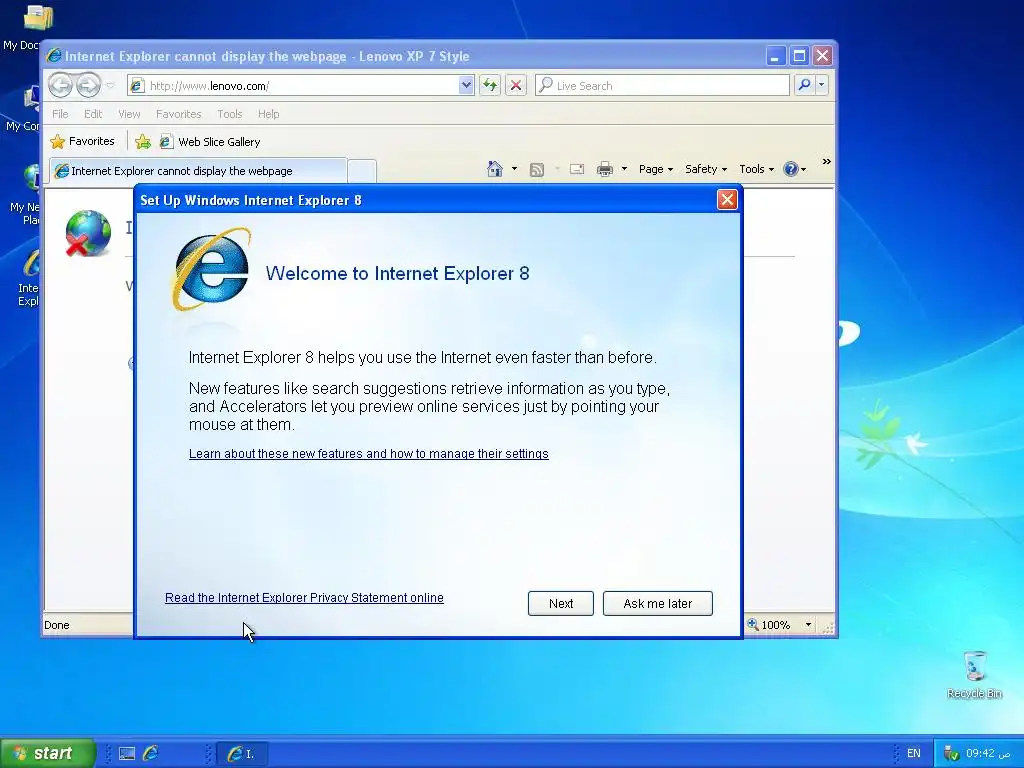The image size is (1024, 768).
Task: Click the magnifier Search button
Action: [x=805, y=85]
